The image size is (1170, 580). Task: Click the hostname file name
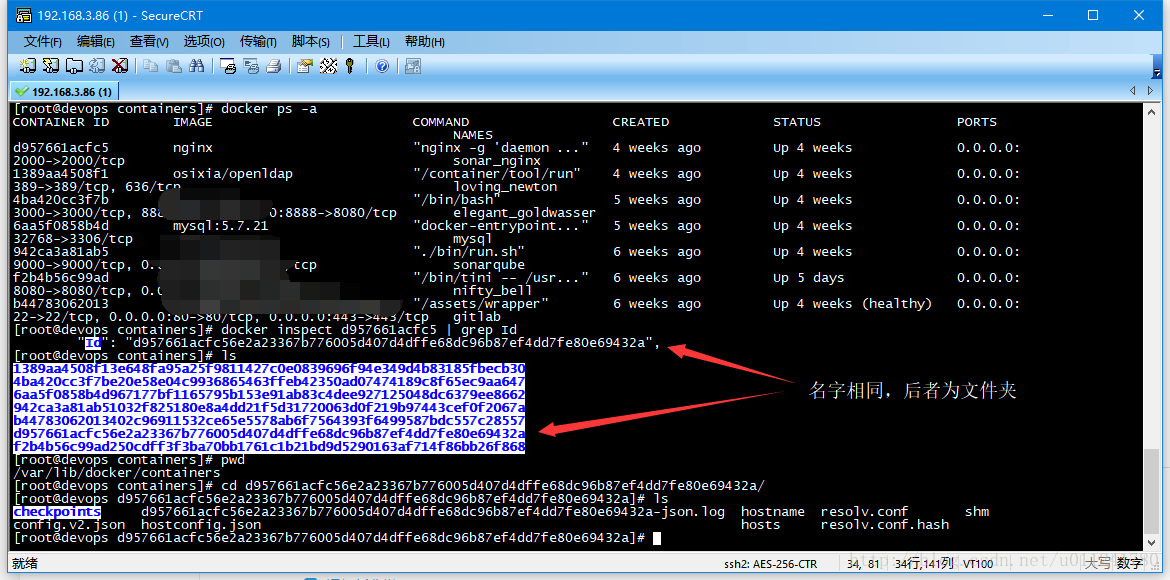(772, 511)
